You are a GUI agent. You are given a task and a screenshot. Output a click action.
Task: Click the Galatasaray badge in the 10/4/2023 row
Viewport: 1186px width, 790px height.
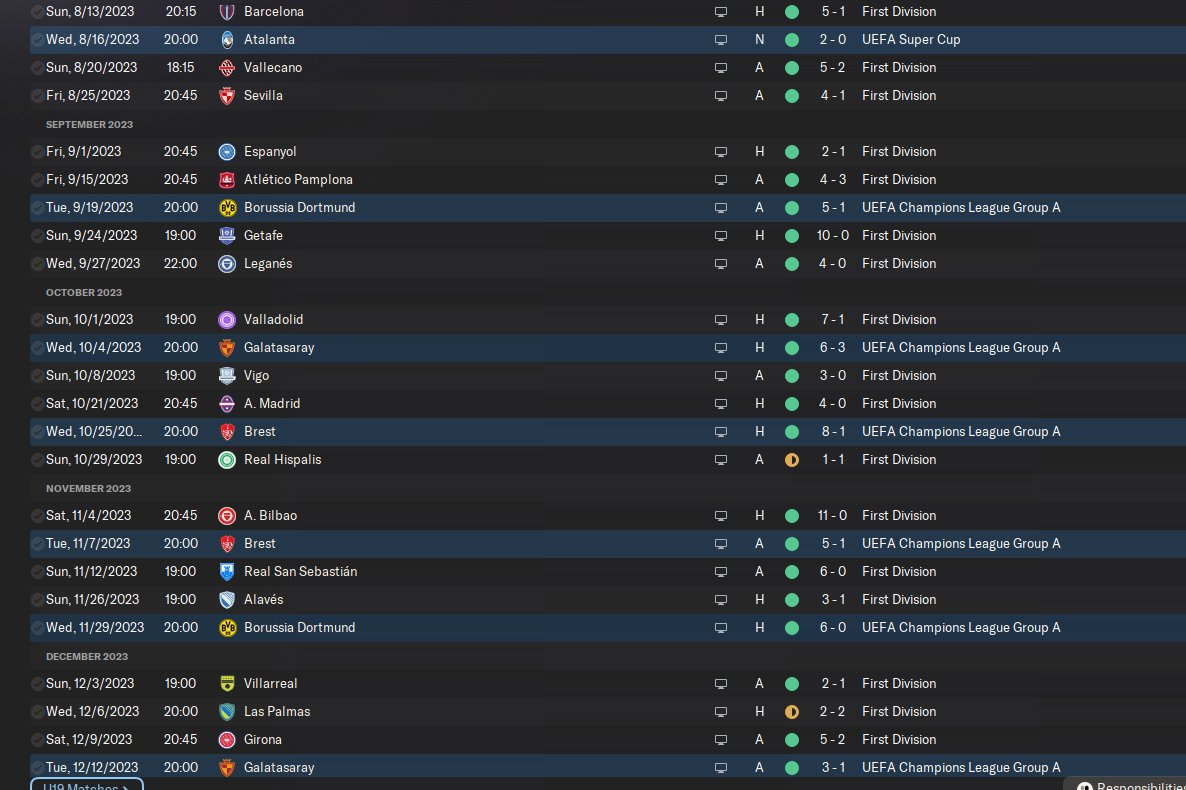coord(227,348)
